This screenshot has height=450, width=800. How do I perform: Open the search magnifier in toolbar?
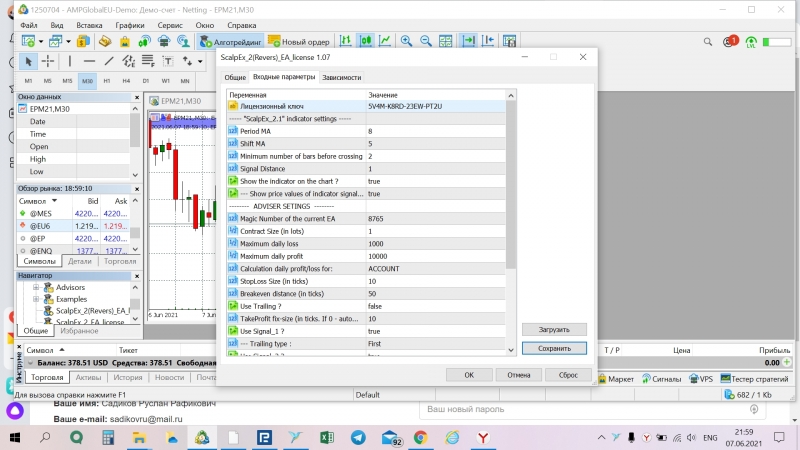coord(708,42)
